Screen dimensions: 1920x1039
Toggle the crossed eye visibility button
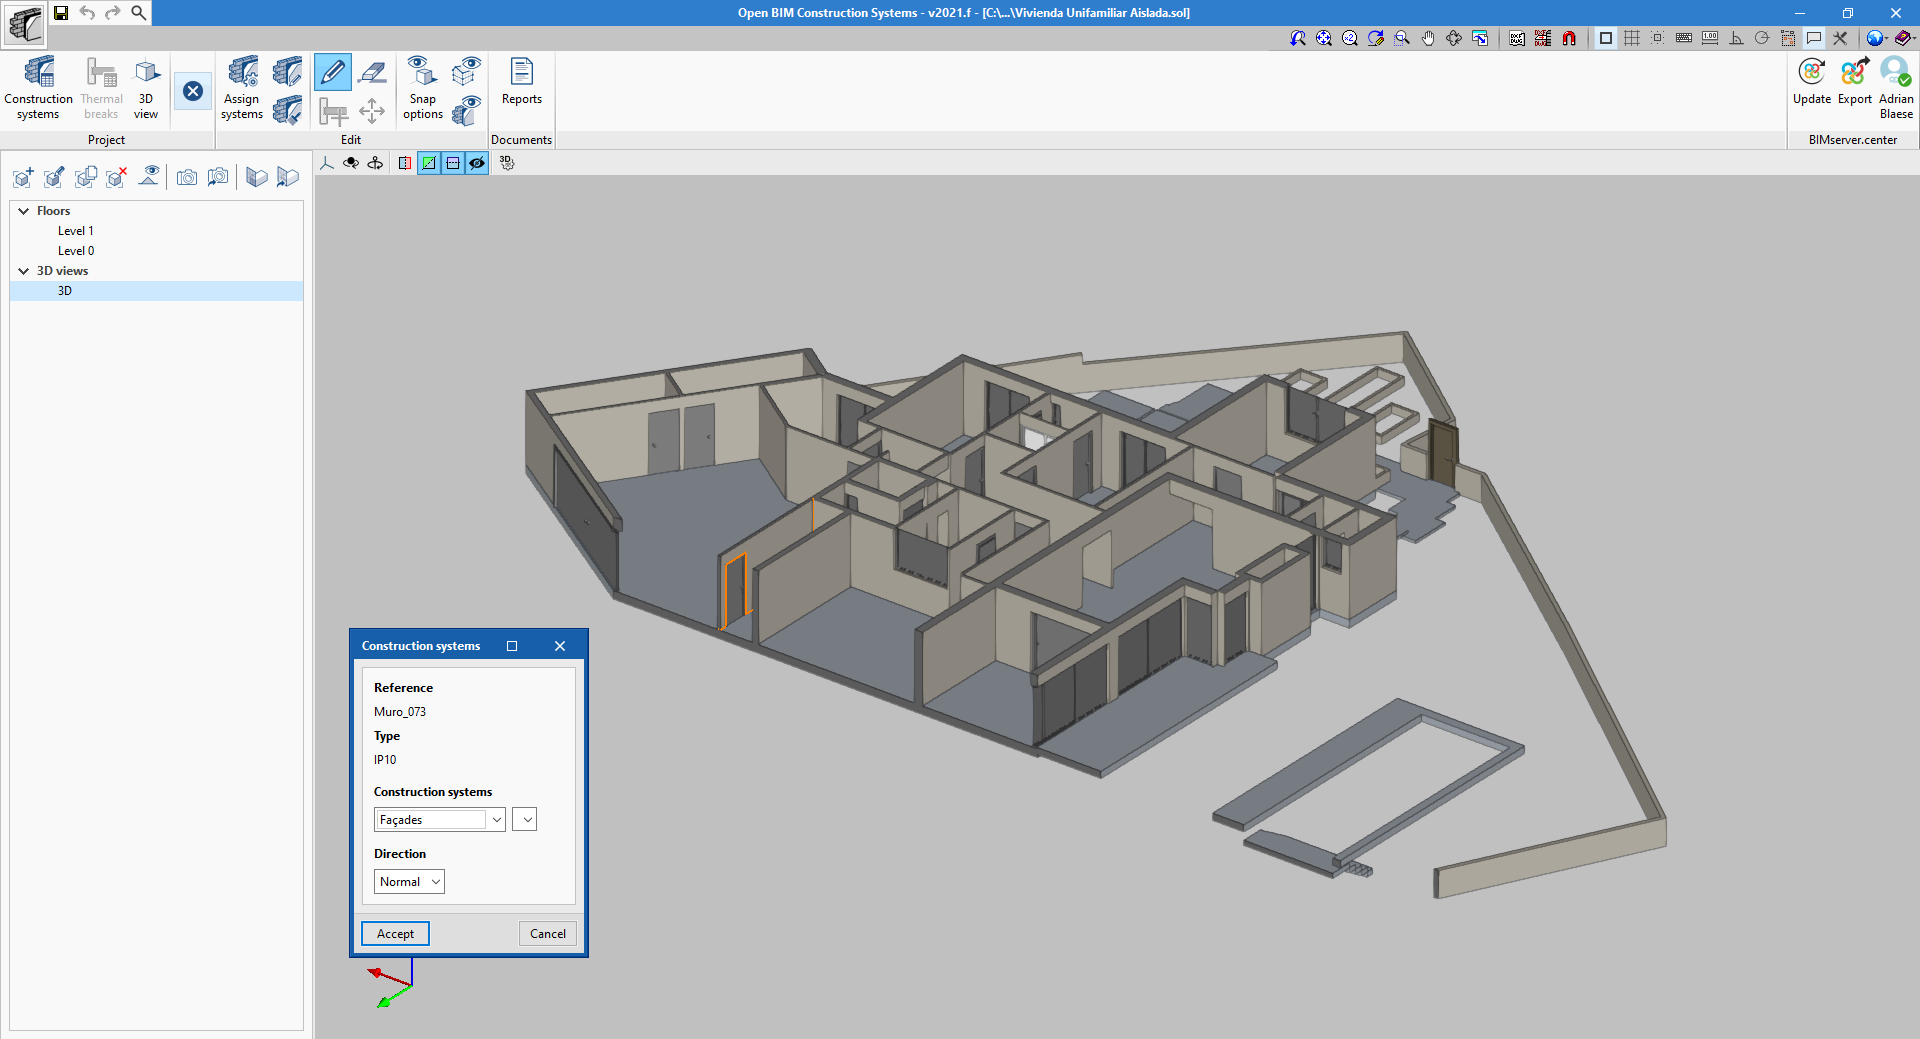(x=477, y=163)
